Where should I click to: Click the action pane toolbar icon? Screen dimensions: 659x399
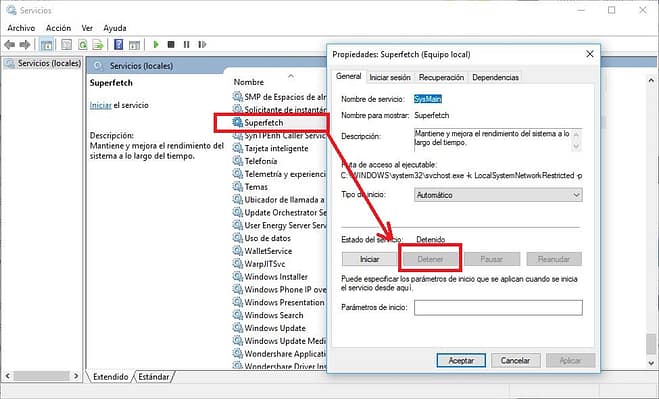click(x=134, y=45)
